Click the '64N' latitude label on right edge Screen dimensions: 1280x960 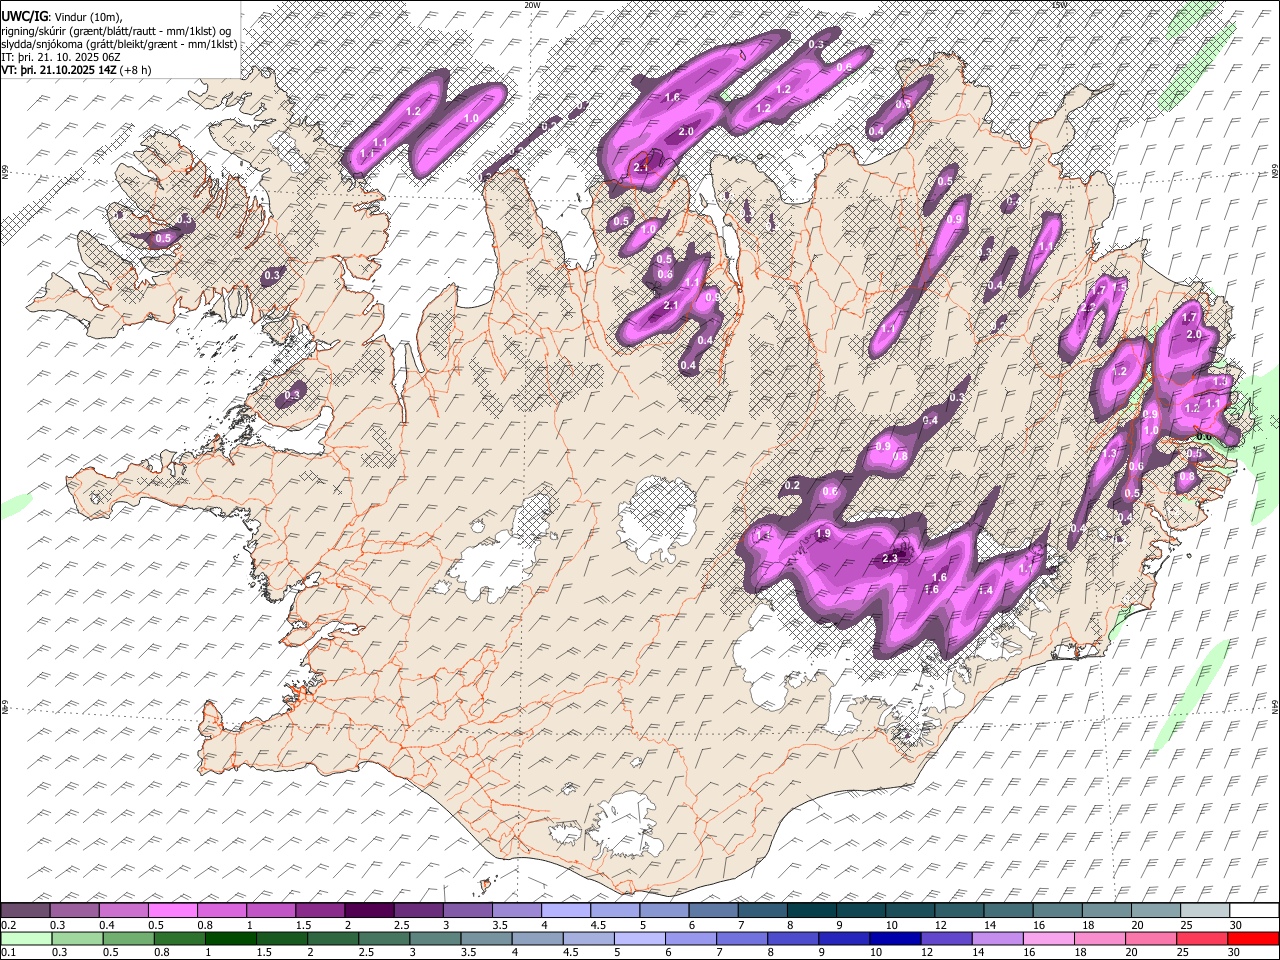click(1275, 706)
